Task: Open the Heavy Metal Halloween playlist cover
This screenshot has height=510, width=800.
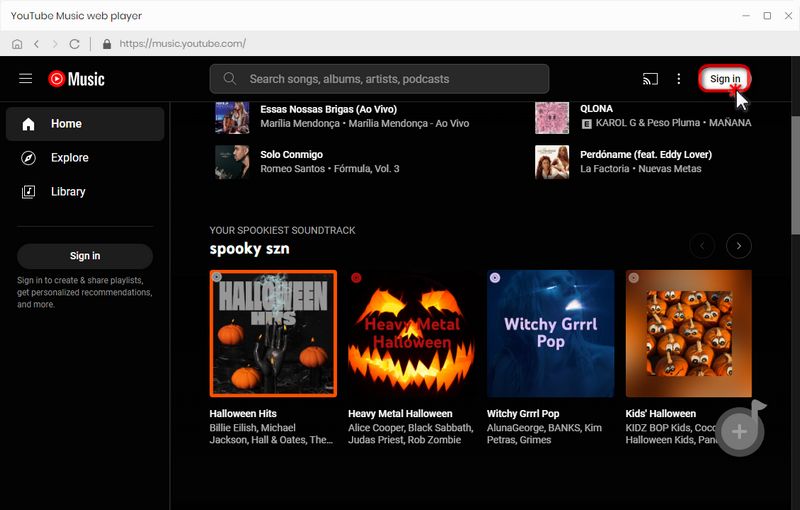Action: (411, 334)
